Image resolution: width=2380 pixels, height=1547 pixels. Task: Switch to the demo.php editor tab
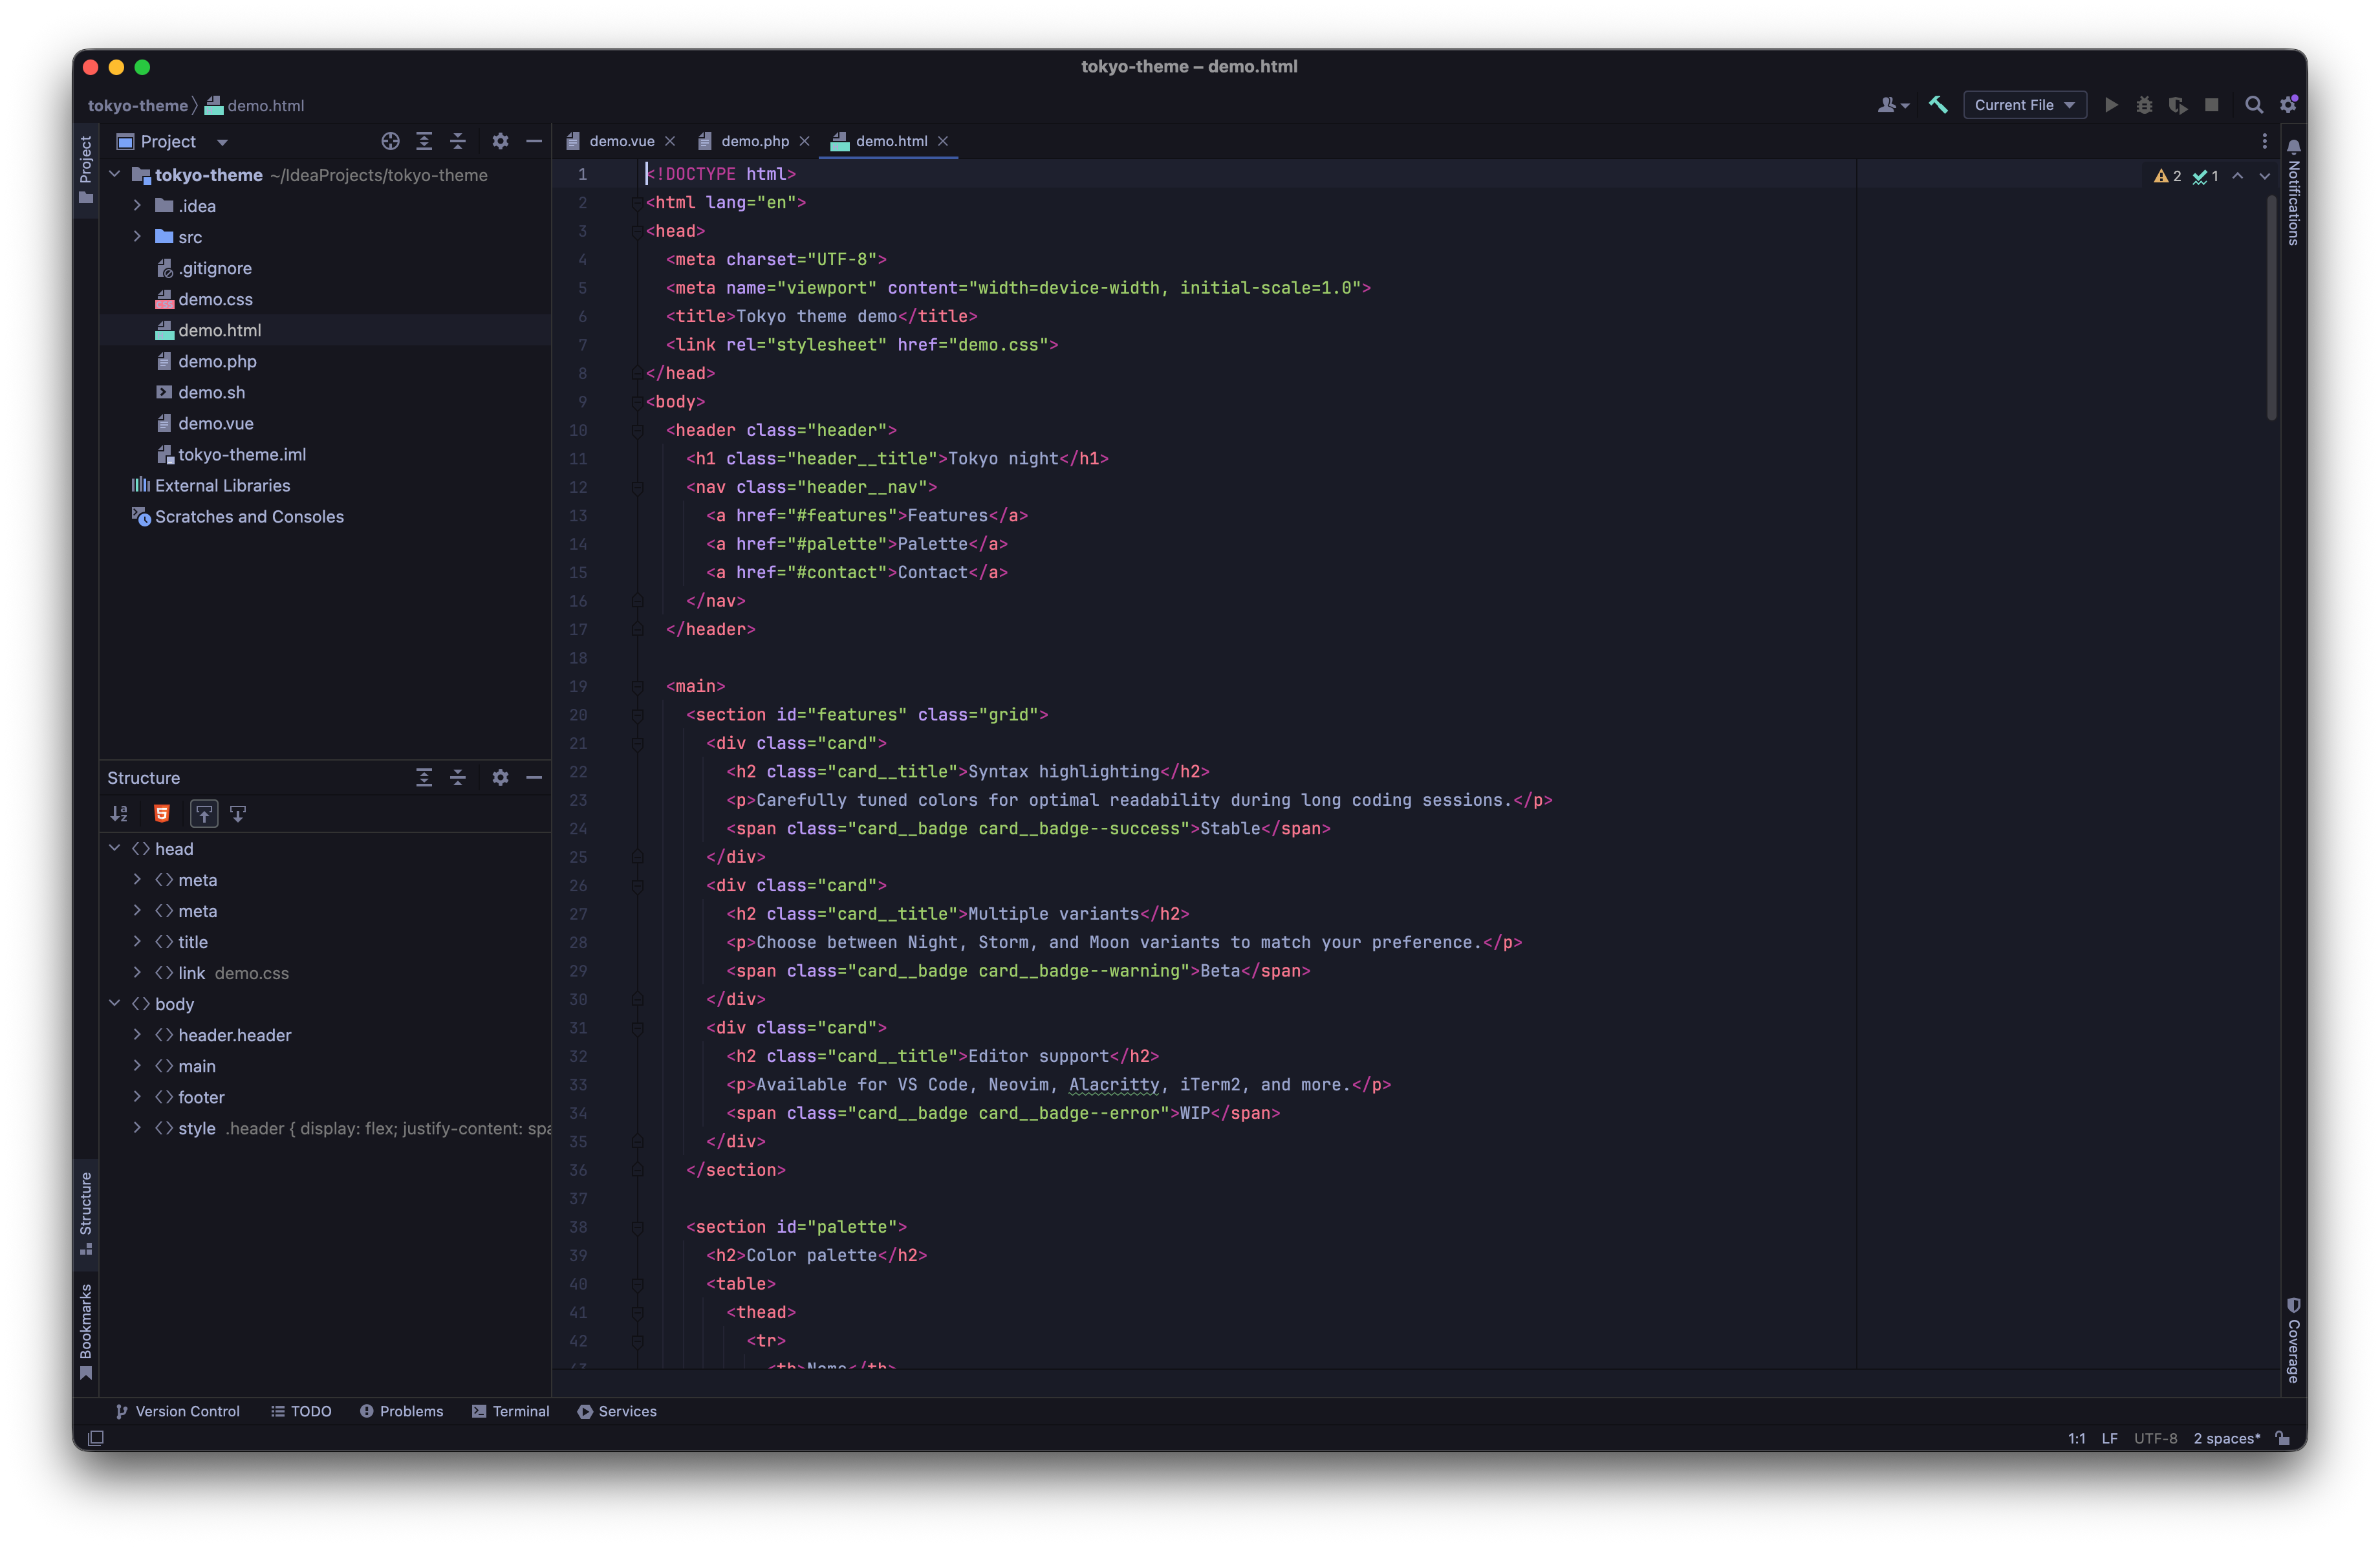point(754,141)
